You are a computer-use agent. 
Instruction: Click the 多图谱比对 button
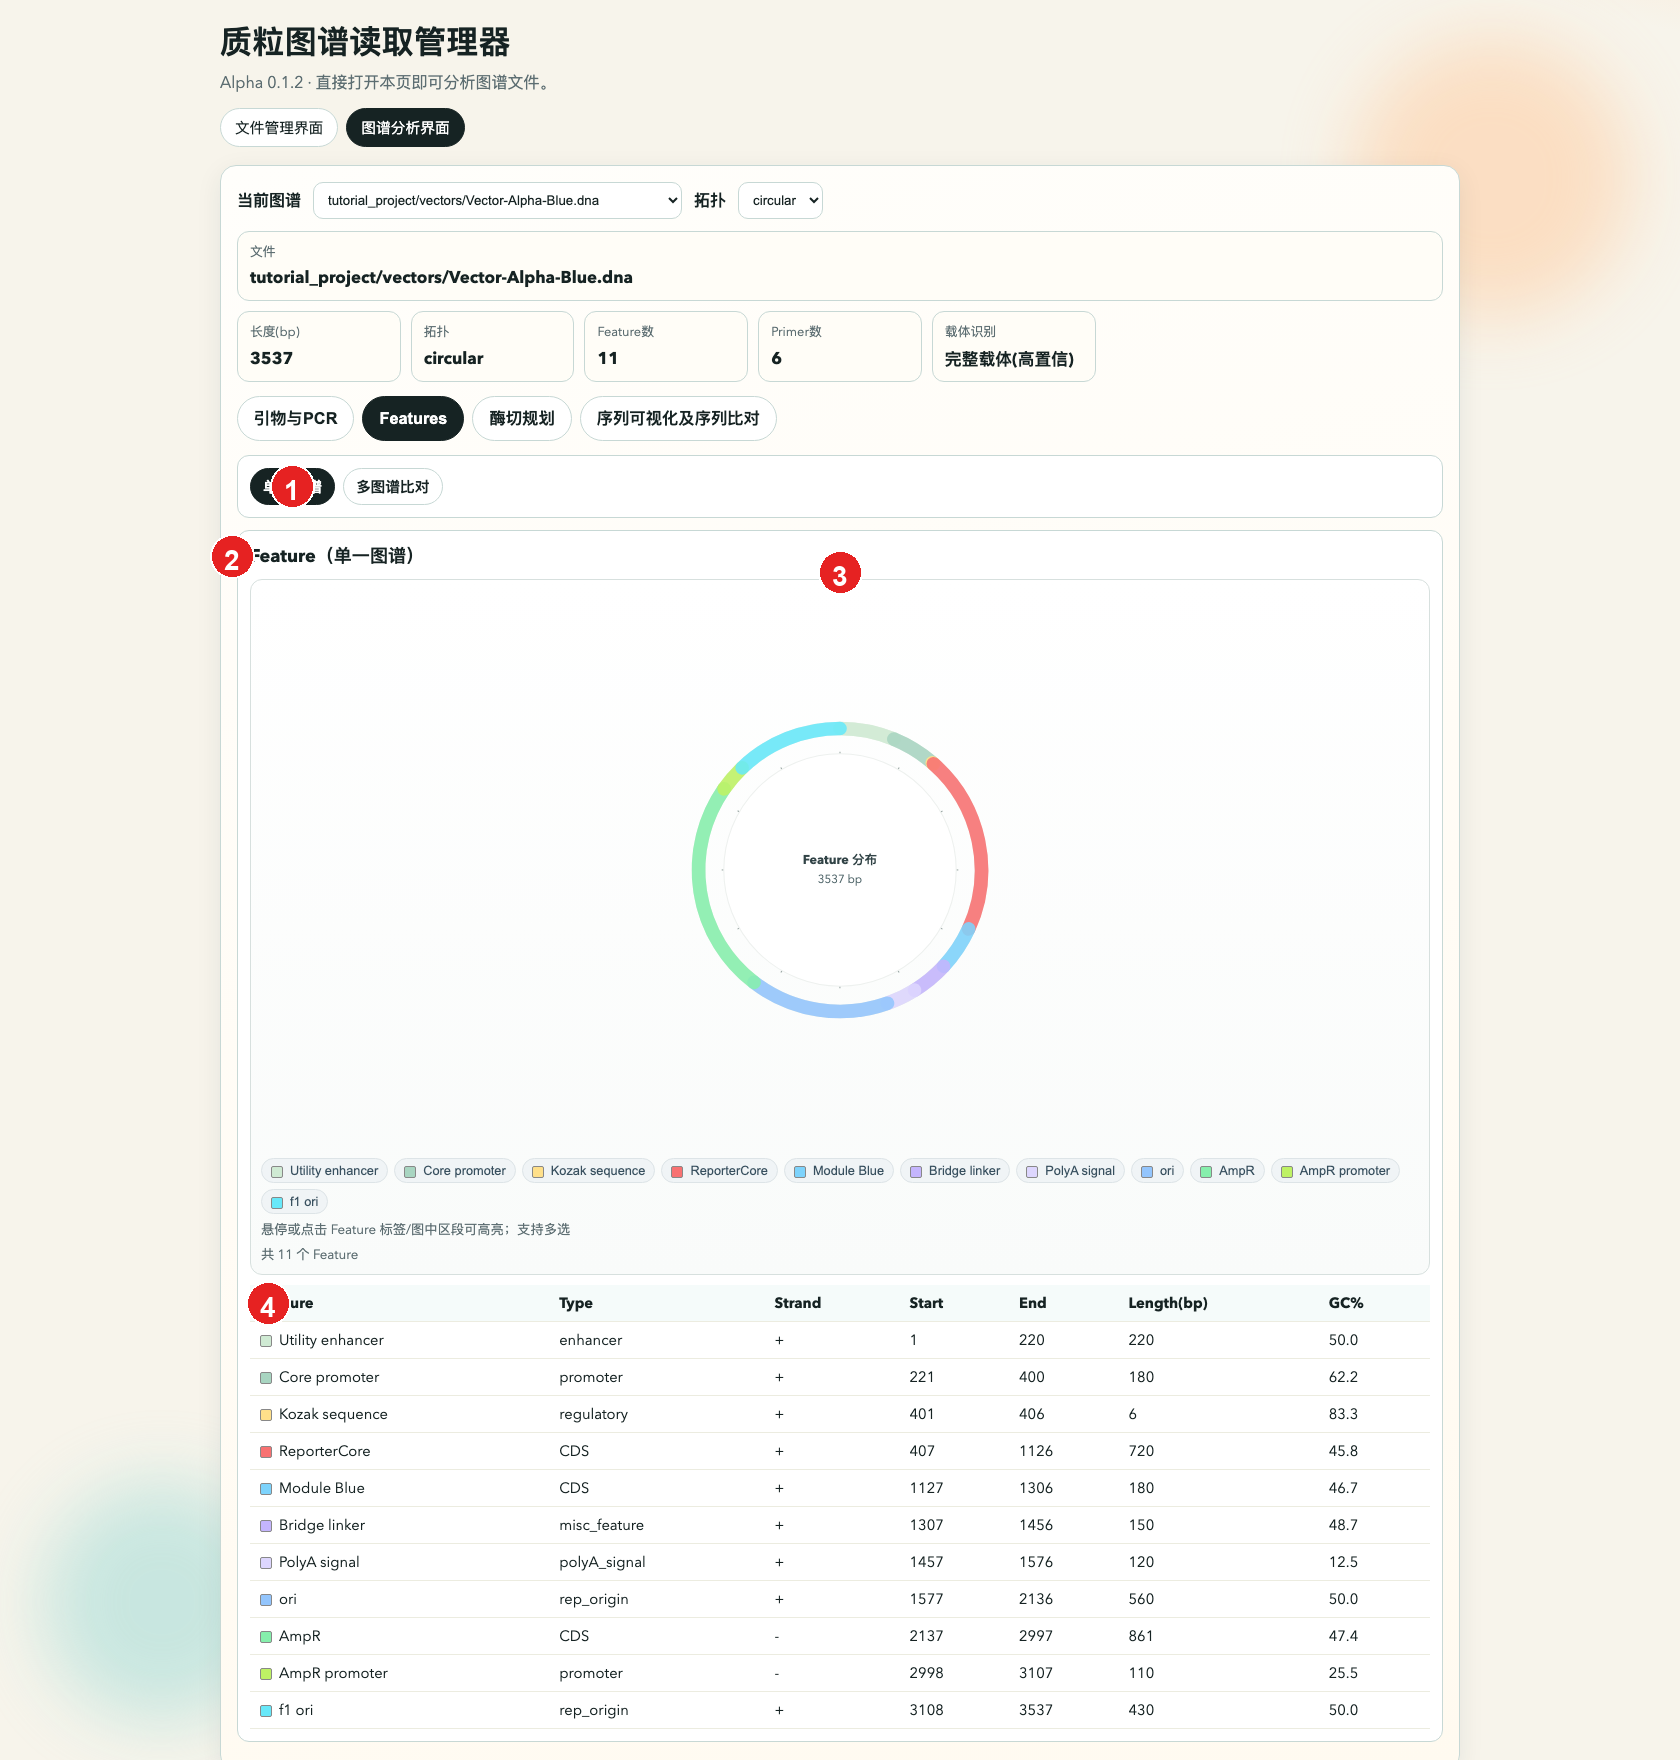coord(392,486)
